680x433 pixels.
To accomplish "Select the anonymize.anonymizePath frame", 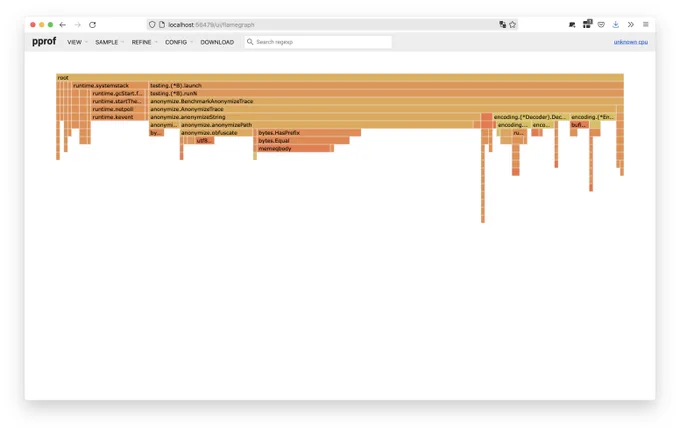I will (327, 125).
